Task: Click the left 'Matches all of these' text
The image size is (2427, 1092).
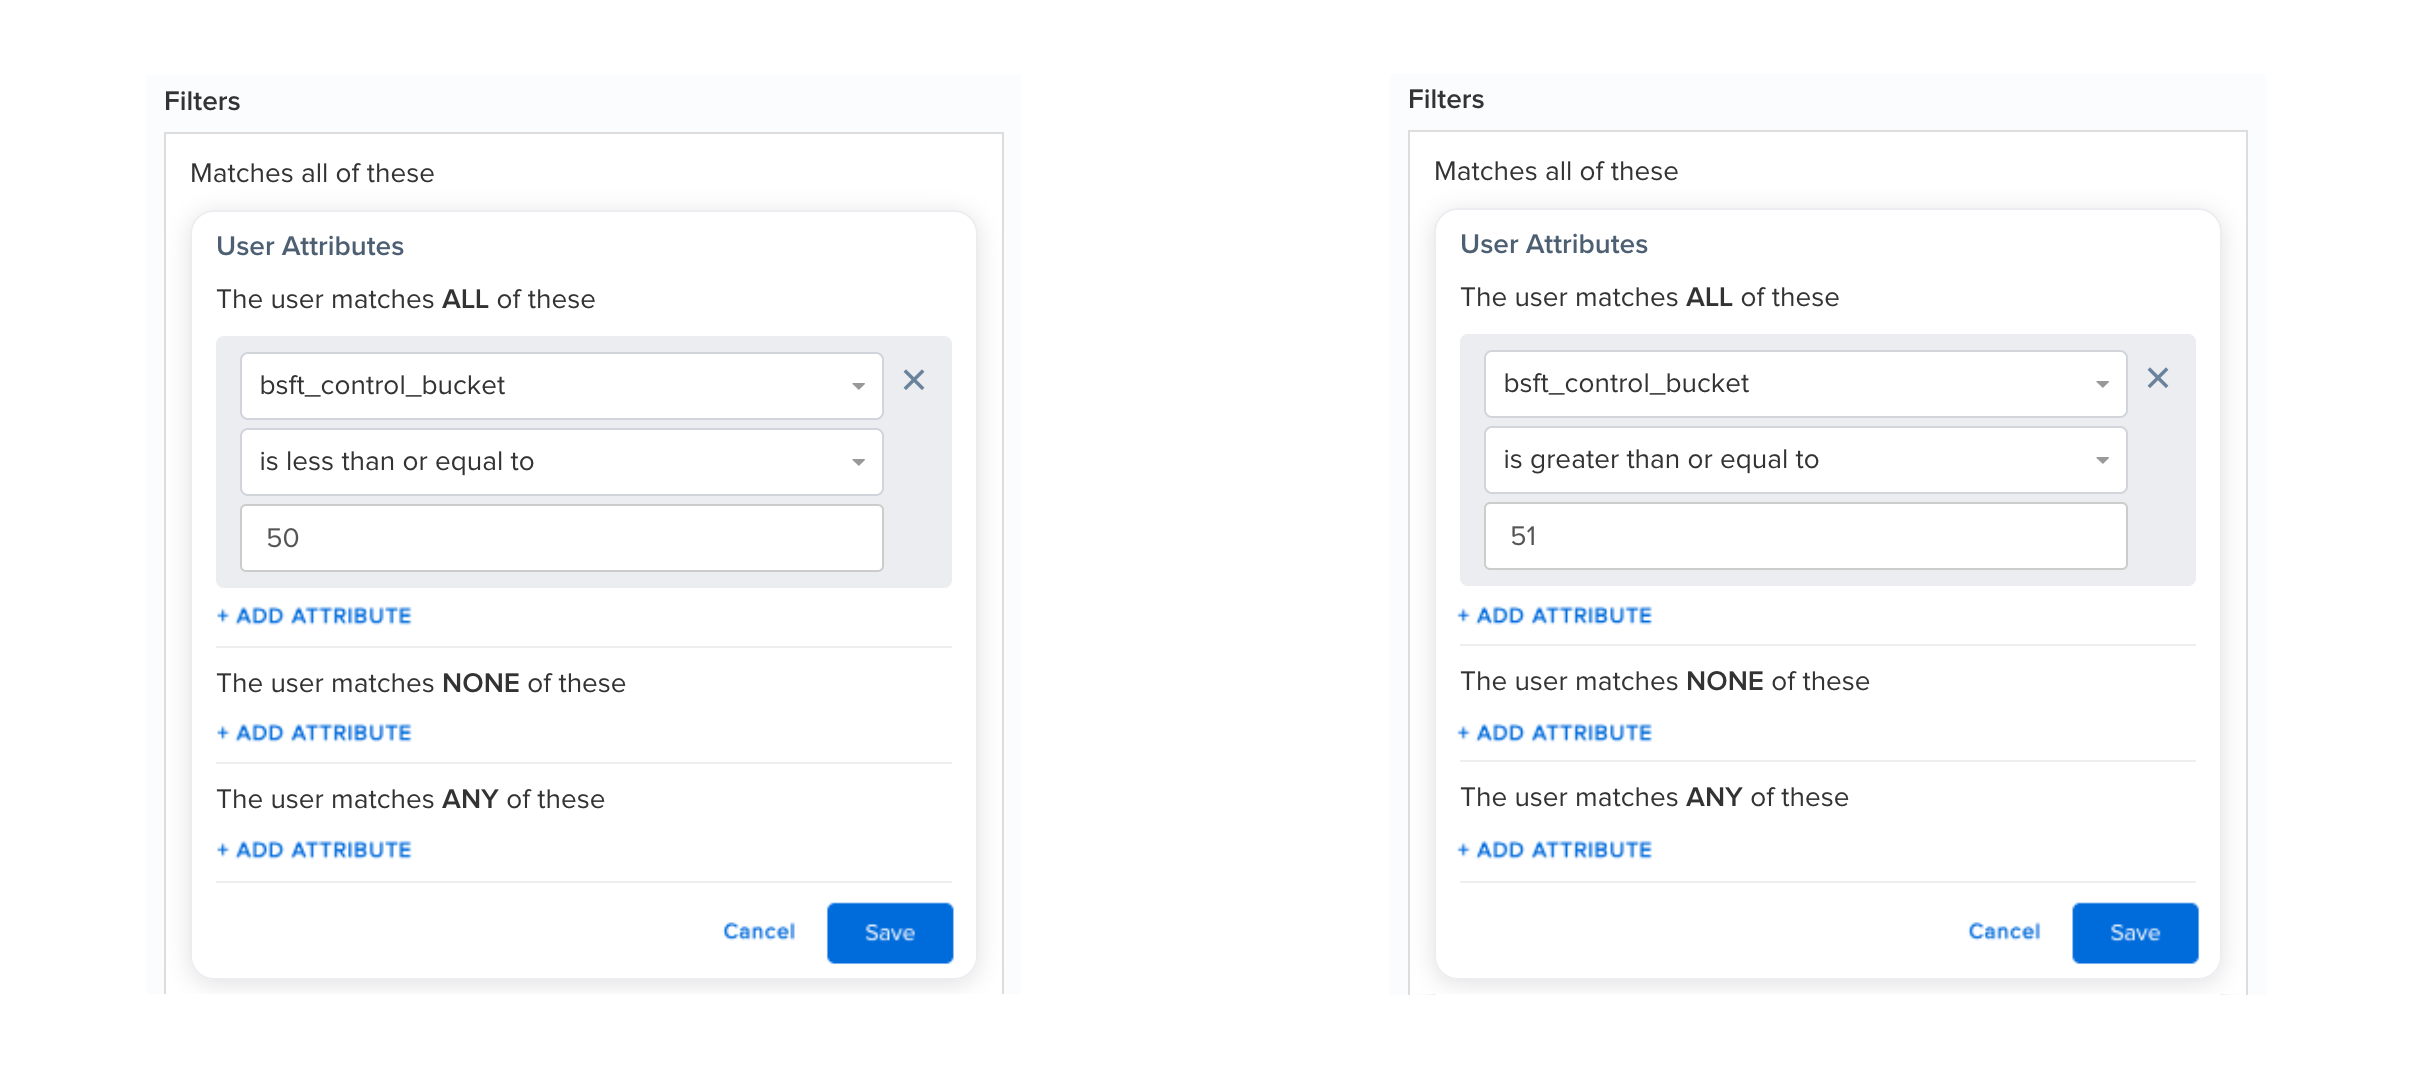Action: pos(312,173)
